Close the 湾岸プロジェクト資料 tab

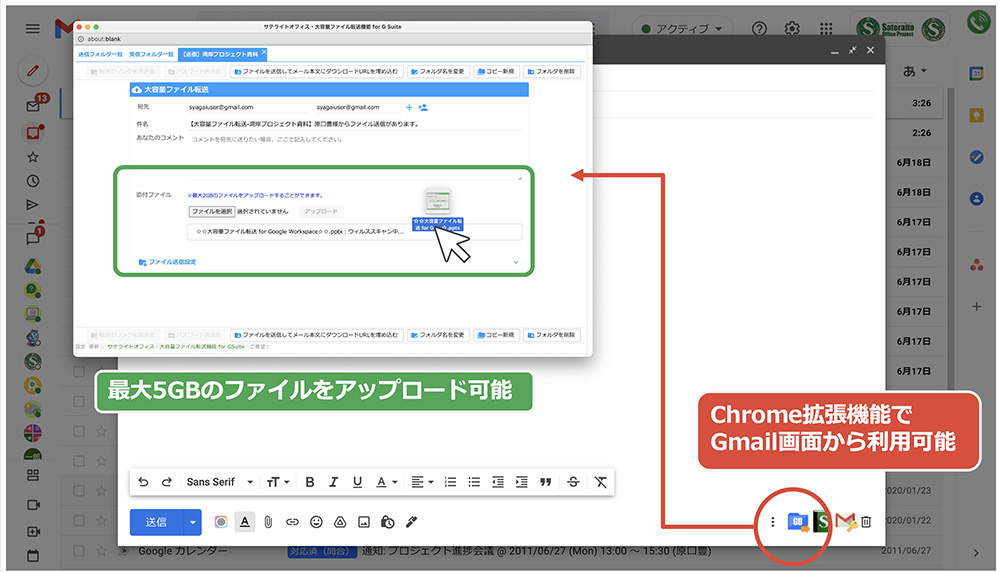264,52
